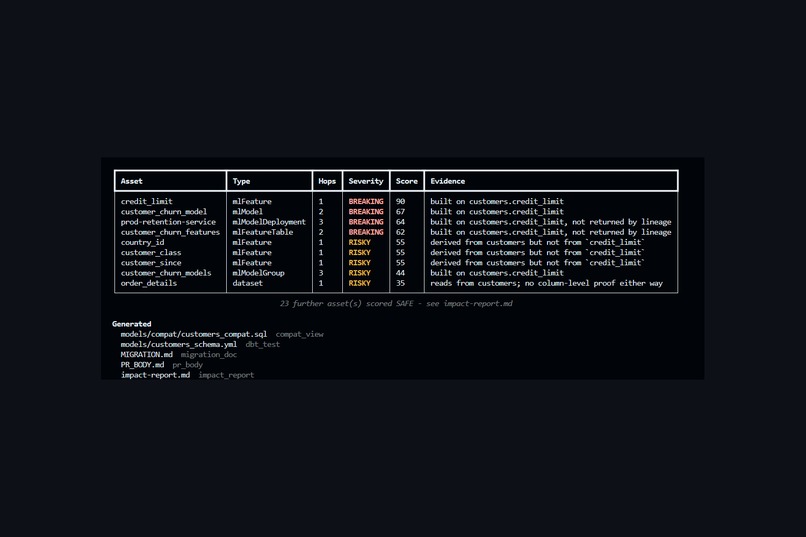Click models/customers_schema.yml file path
The height and width of the screenshot is (537, 806).
(x=179, y=344)
